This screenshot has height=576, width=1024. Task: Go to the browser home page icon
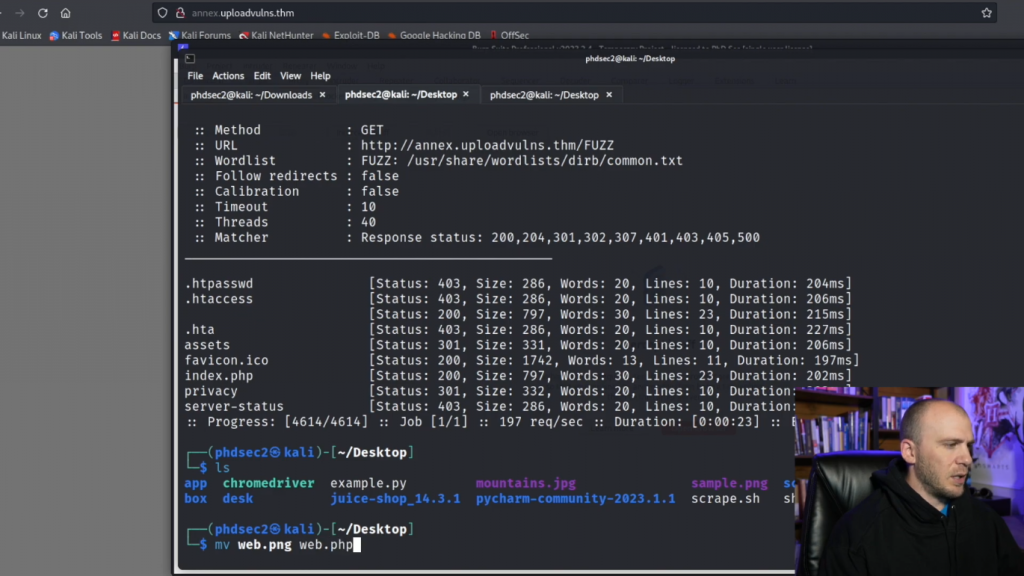pos(66,13)
